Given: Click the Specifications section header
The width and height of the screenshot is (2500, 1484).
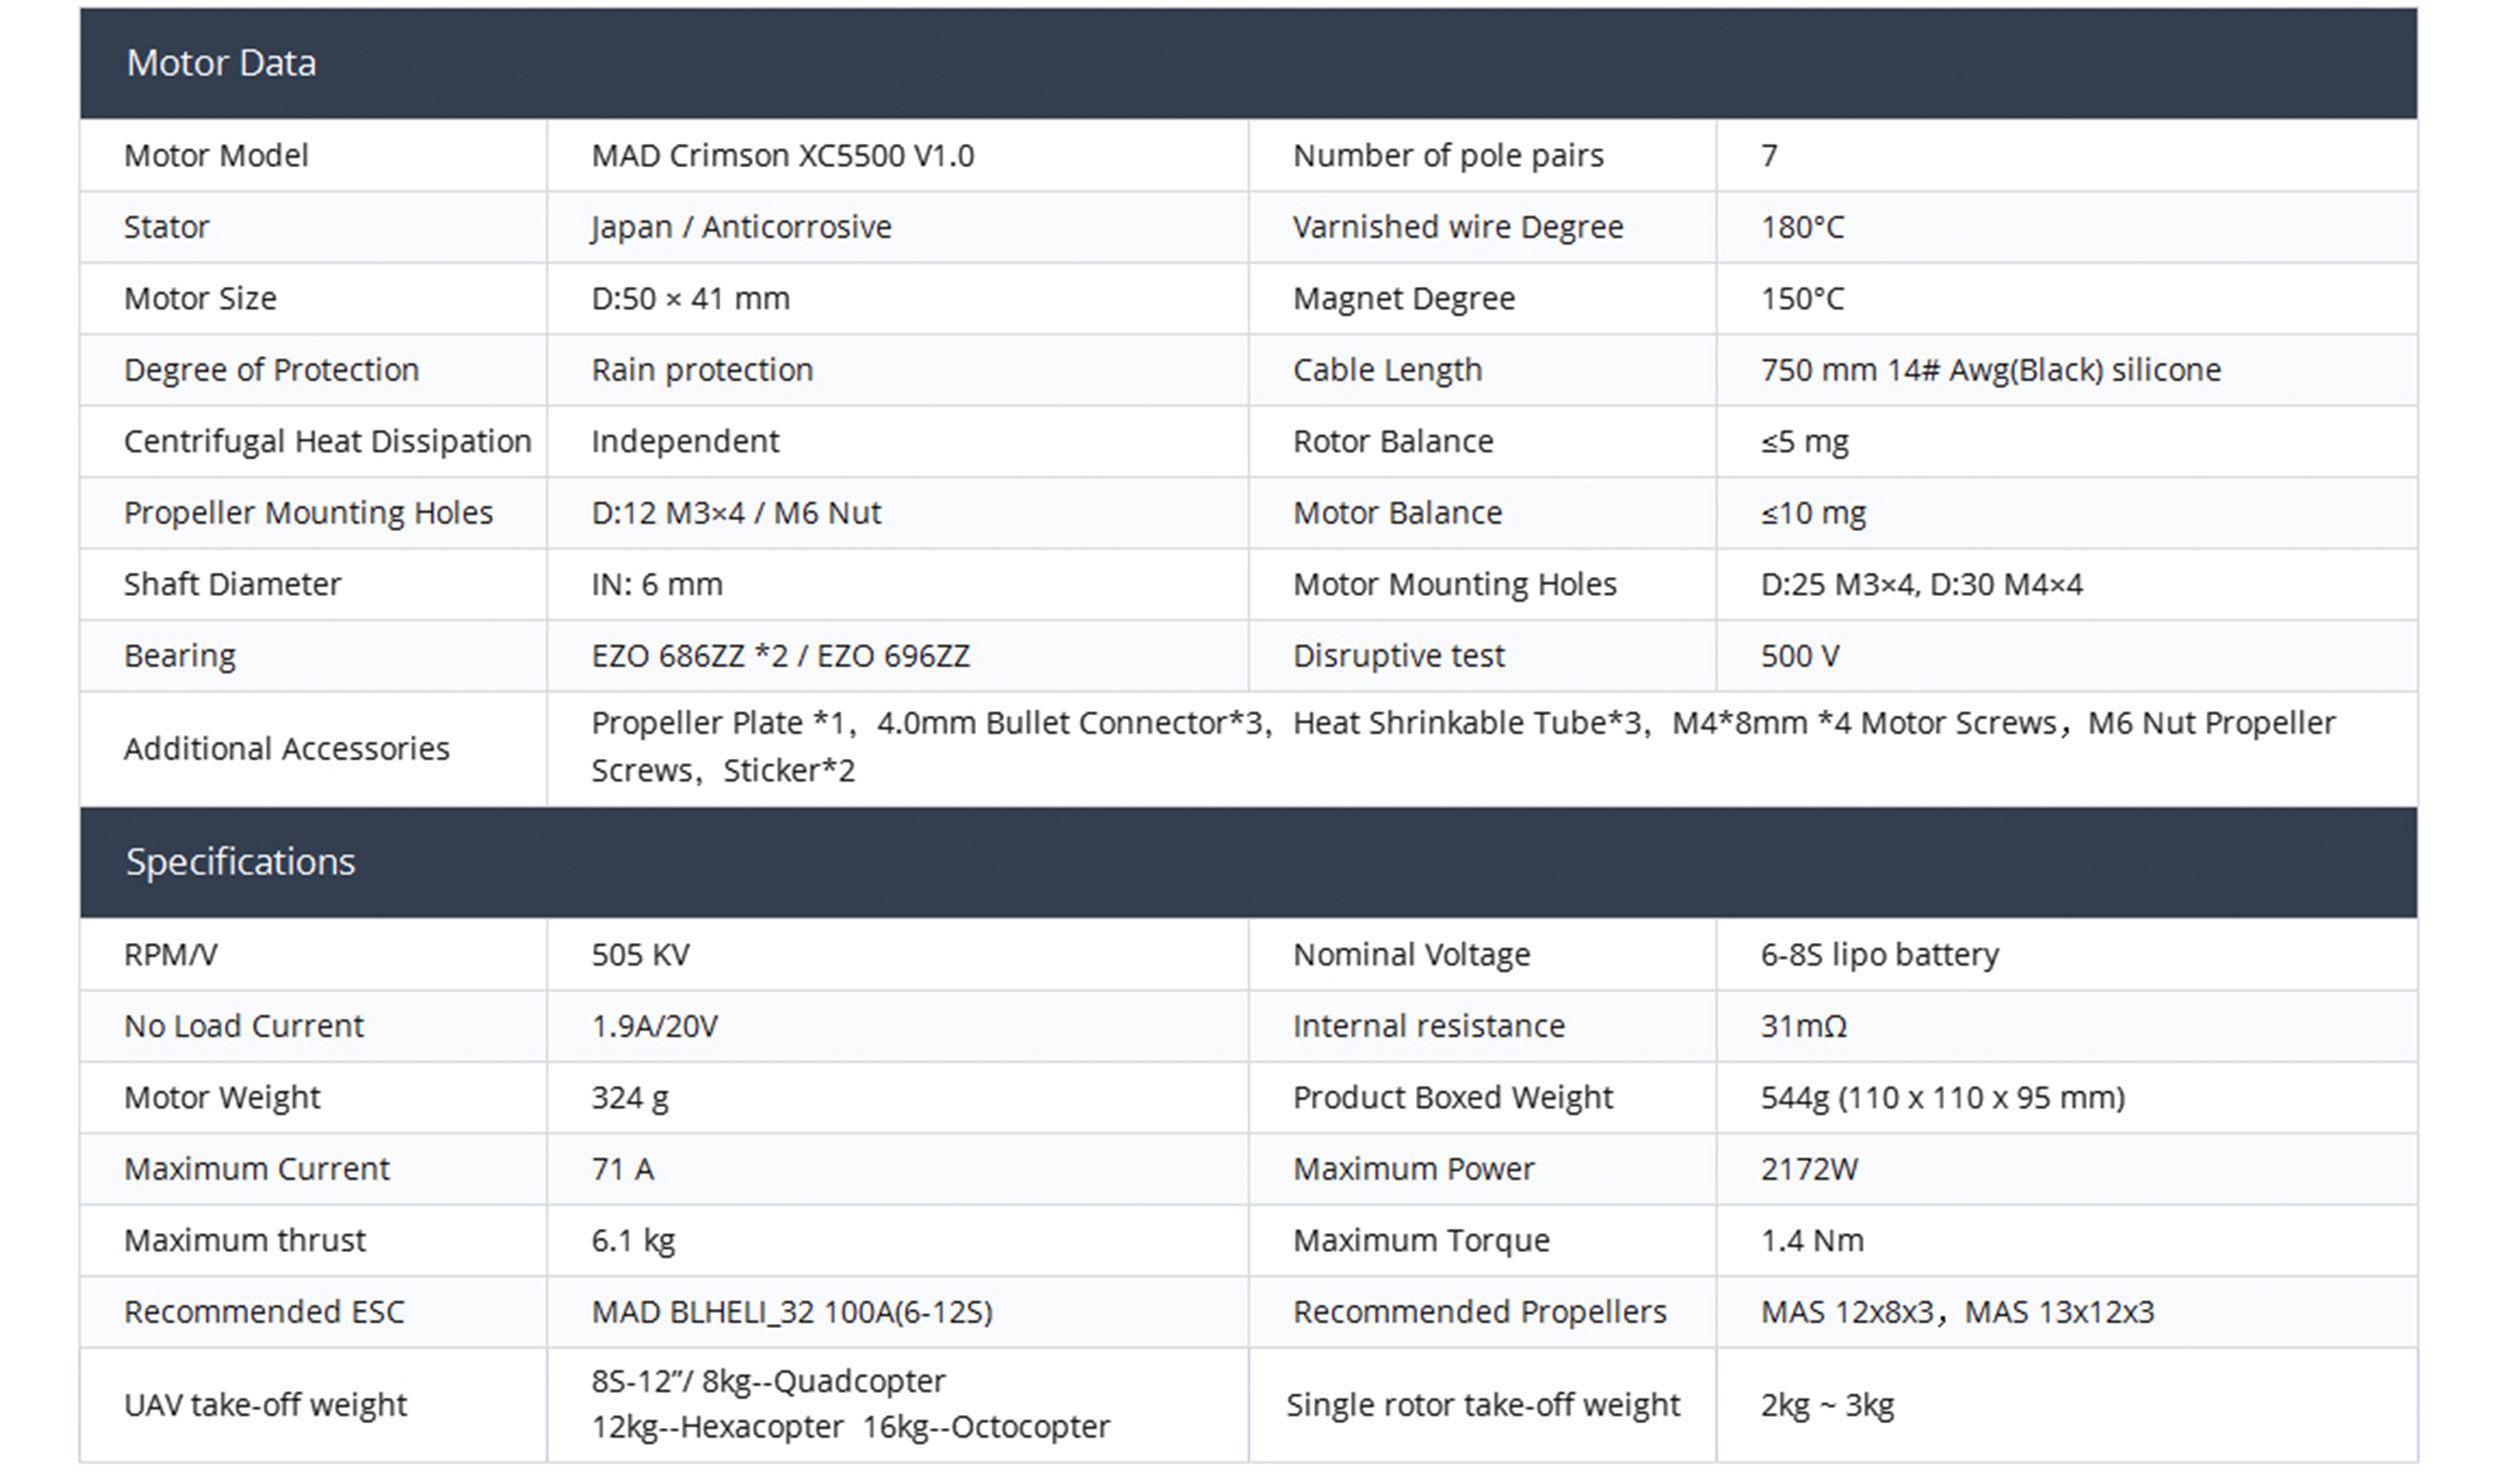Looking at the screenshot, I should click(x=240, y=862).
